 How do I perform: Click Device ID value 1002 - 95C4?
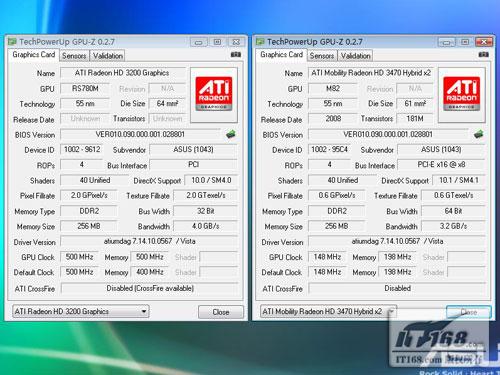pyautogui.click(x=330, y=149)
